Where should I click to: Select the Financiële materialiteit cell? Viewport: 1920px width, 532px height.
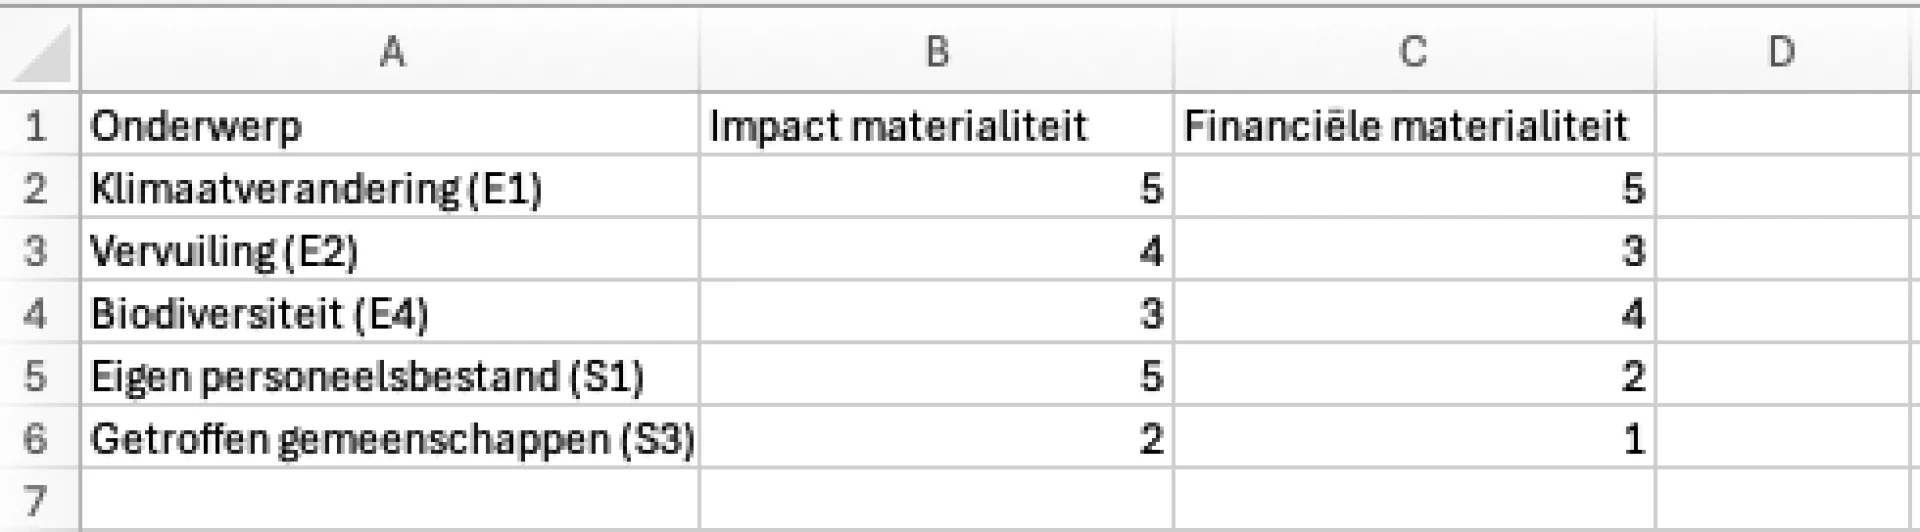1413,126
